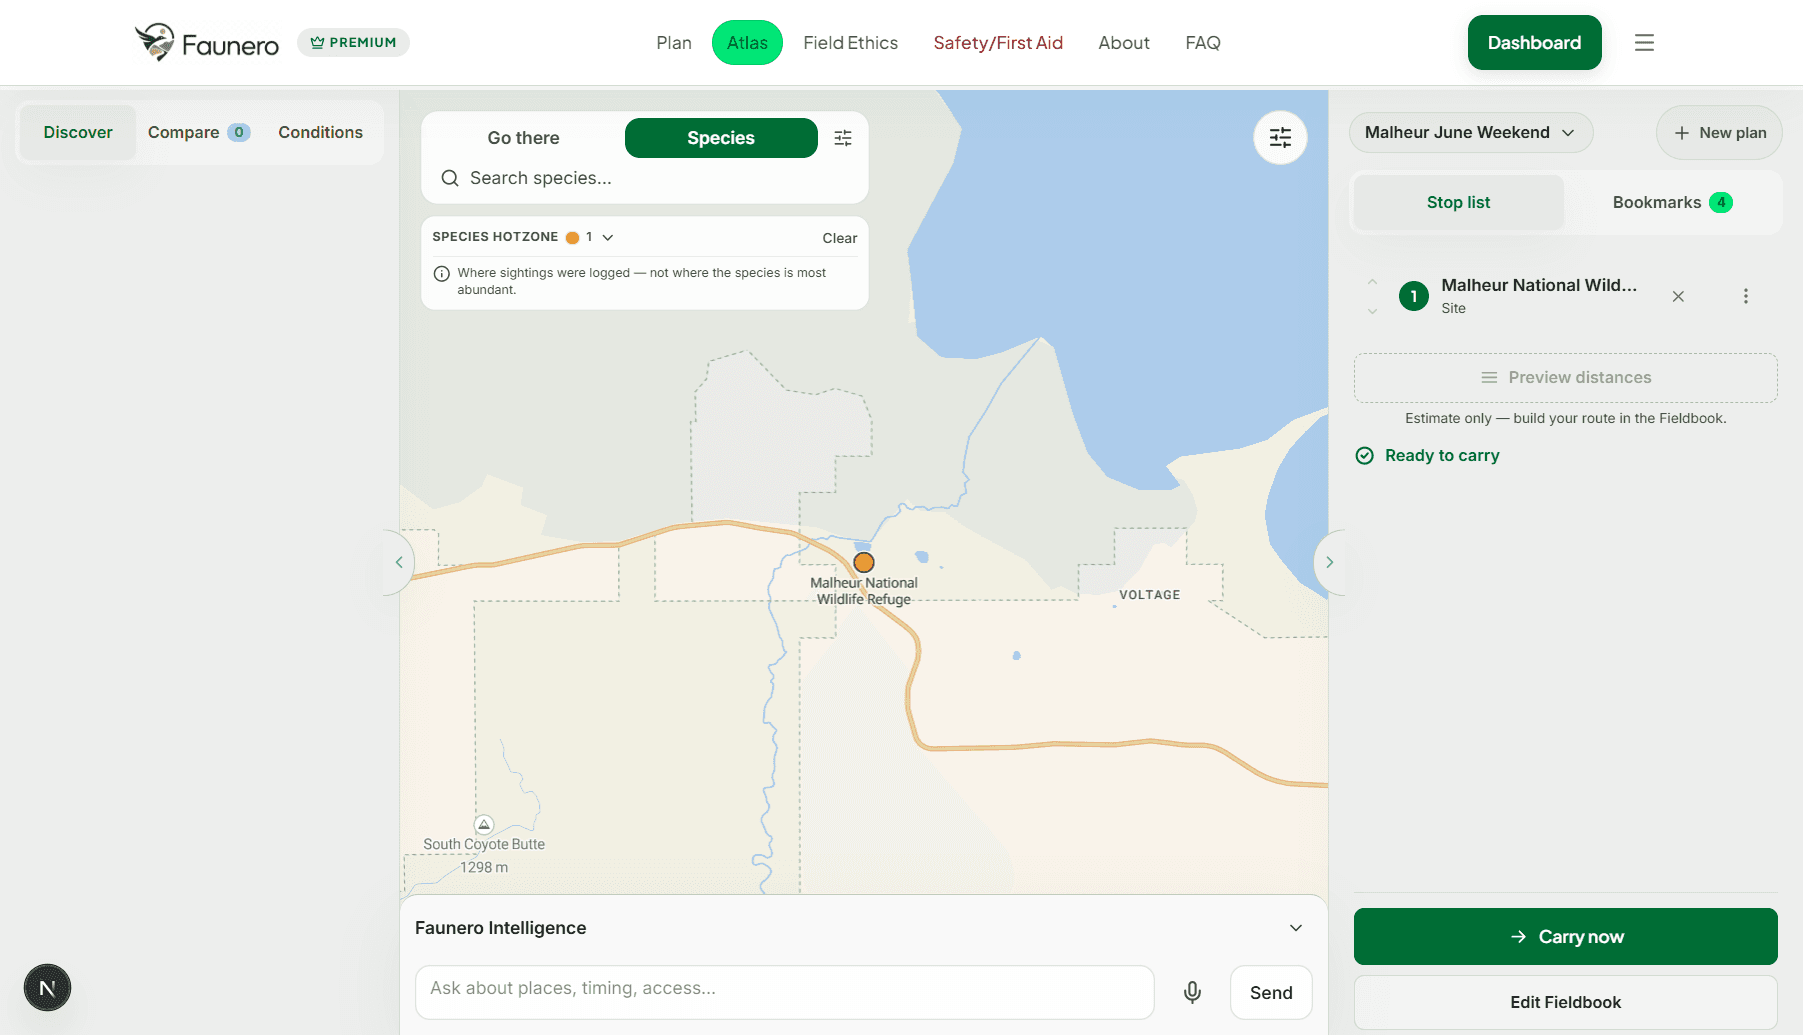Click the Faunero bird logo

coord(155,42)
